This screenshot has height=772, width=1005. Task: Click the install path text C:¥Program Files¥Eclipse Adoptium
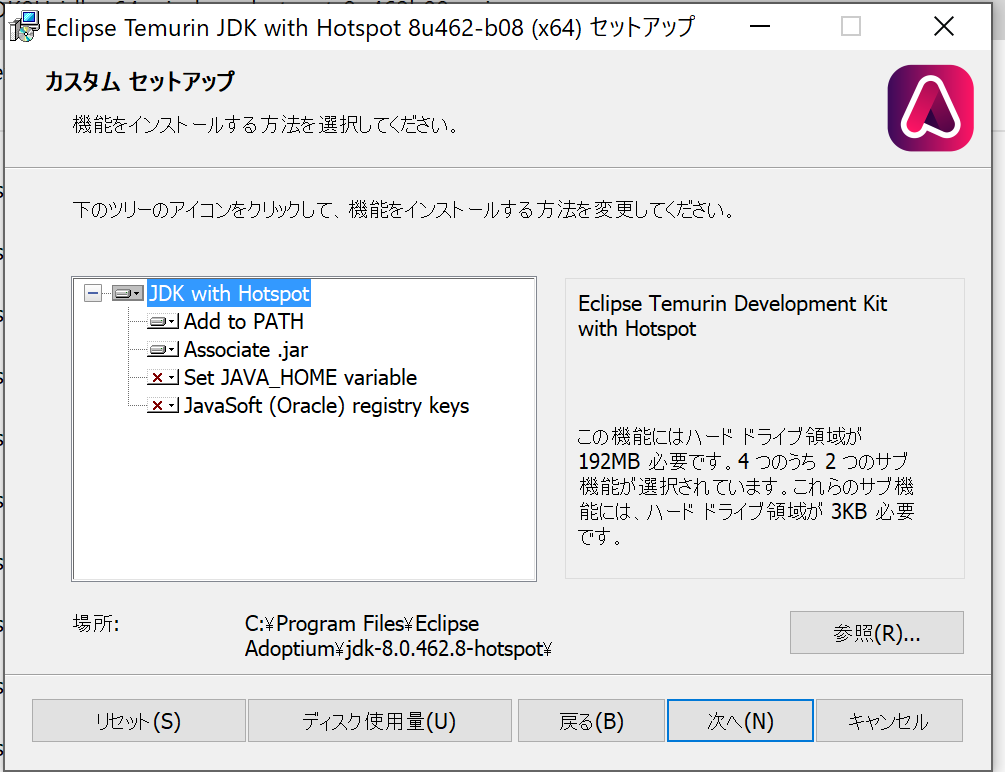tap(397, 636)
